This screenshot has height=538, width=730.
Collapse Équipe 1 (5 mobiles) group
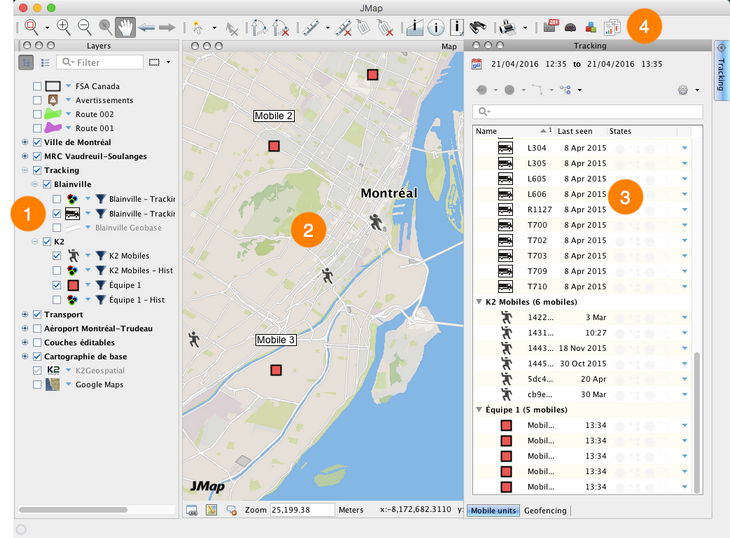[x=479, y=410]
